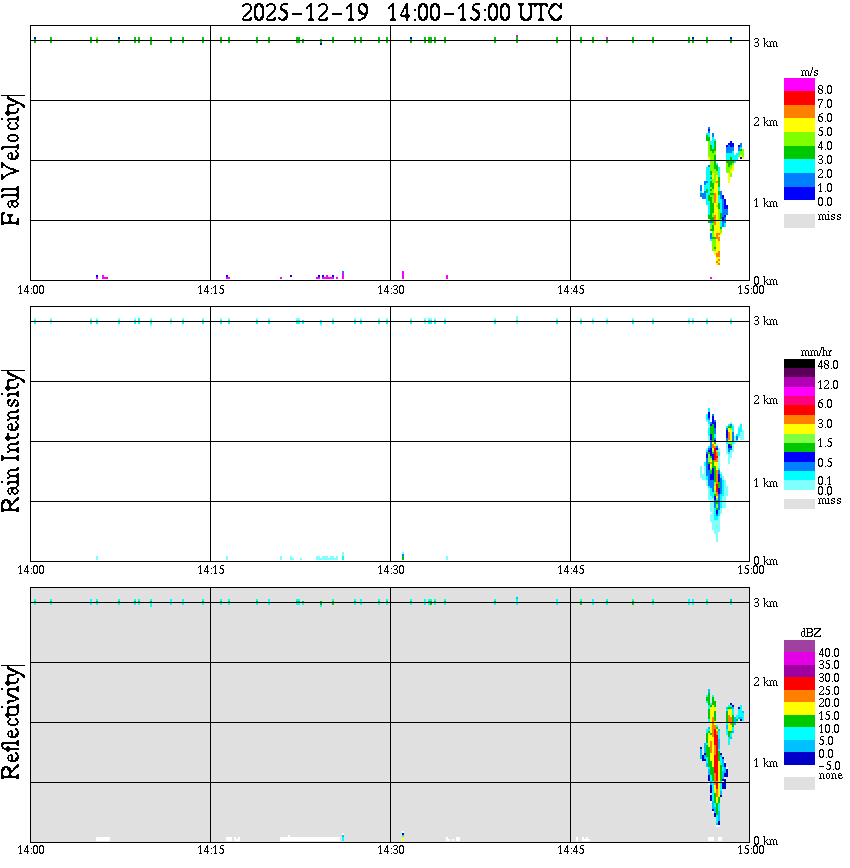Click the 'none' label in the reflectivity legend
The width and height of the screenshot is (850, 868).
[x=830, y=775]
